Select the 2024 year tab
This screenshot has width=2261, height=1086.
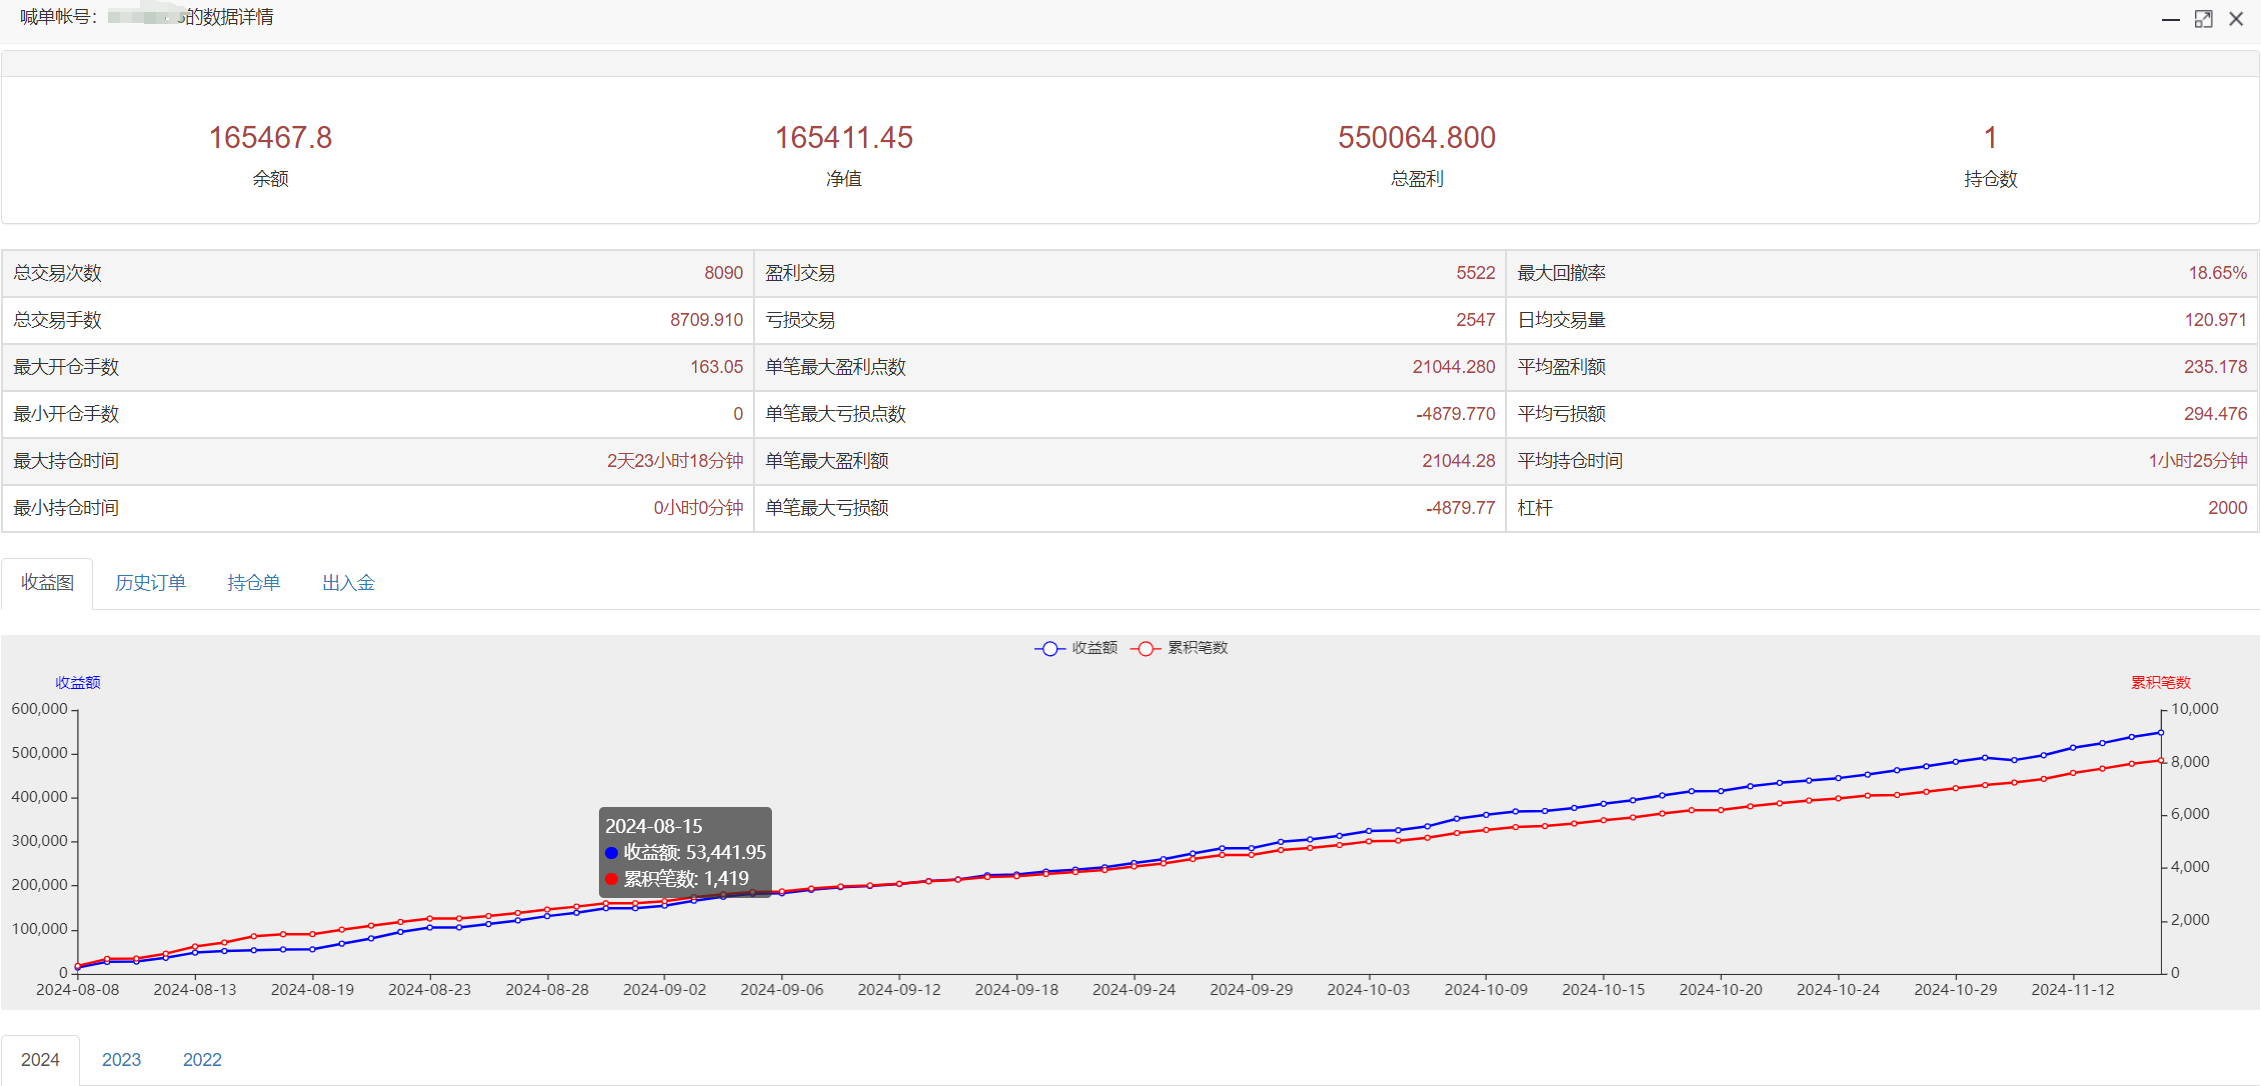(40, 1060)
